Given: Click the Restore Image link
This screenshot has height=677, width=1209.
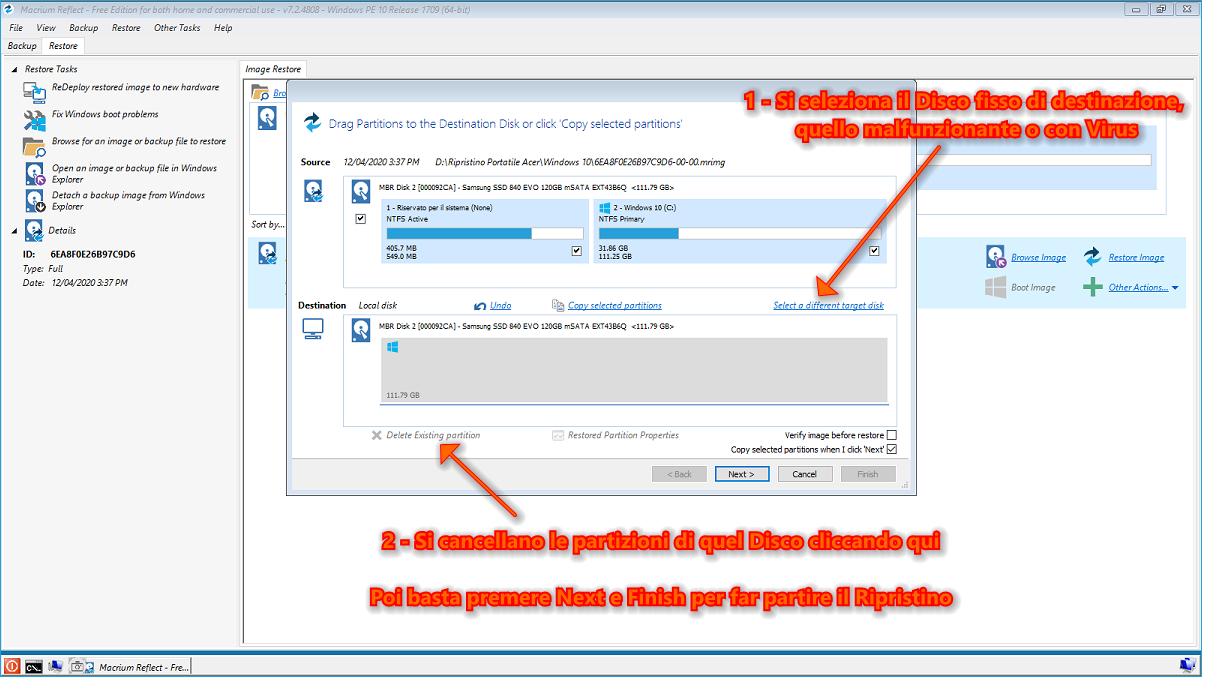Looking at the screenshot, I should tap(1137, 258).
